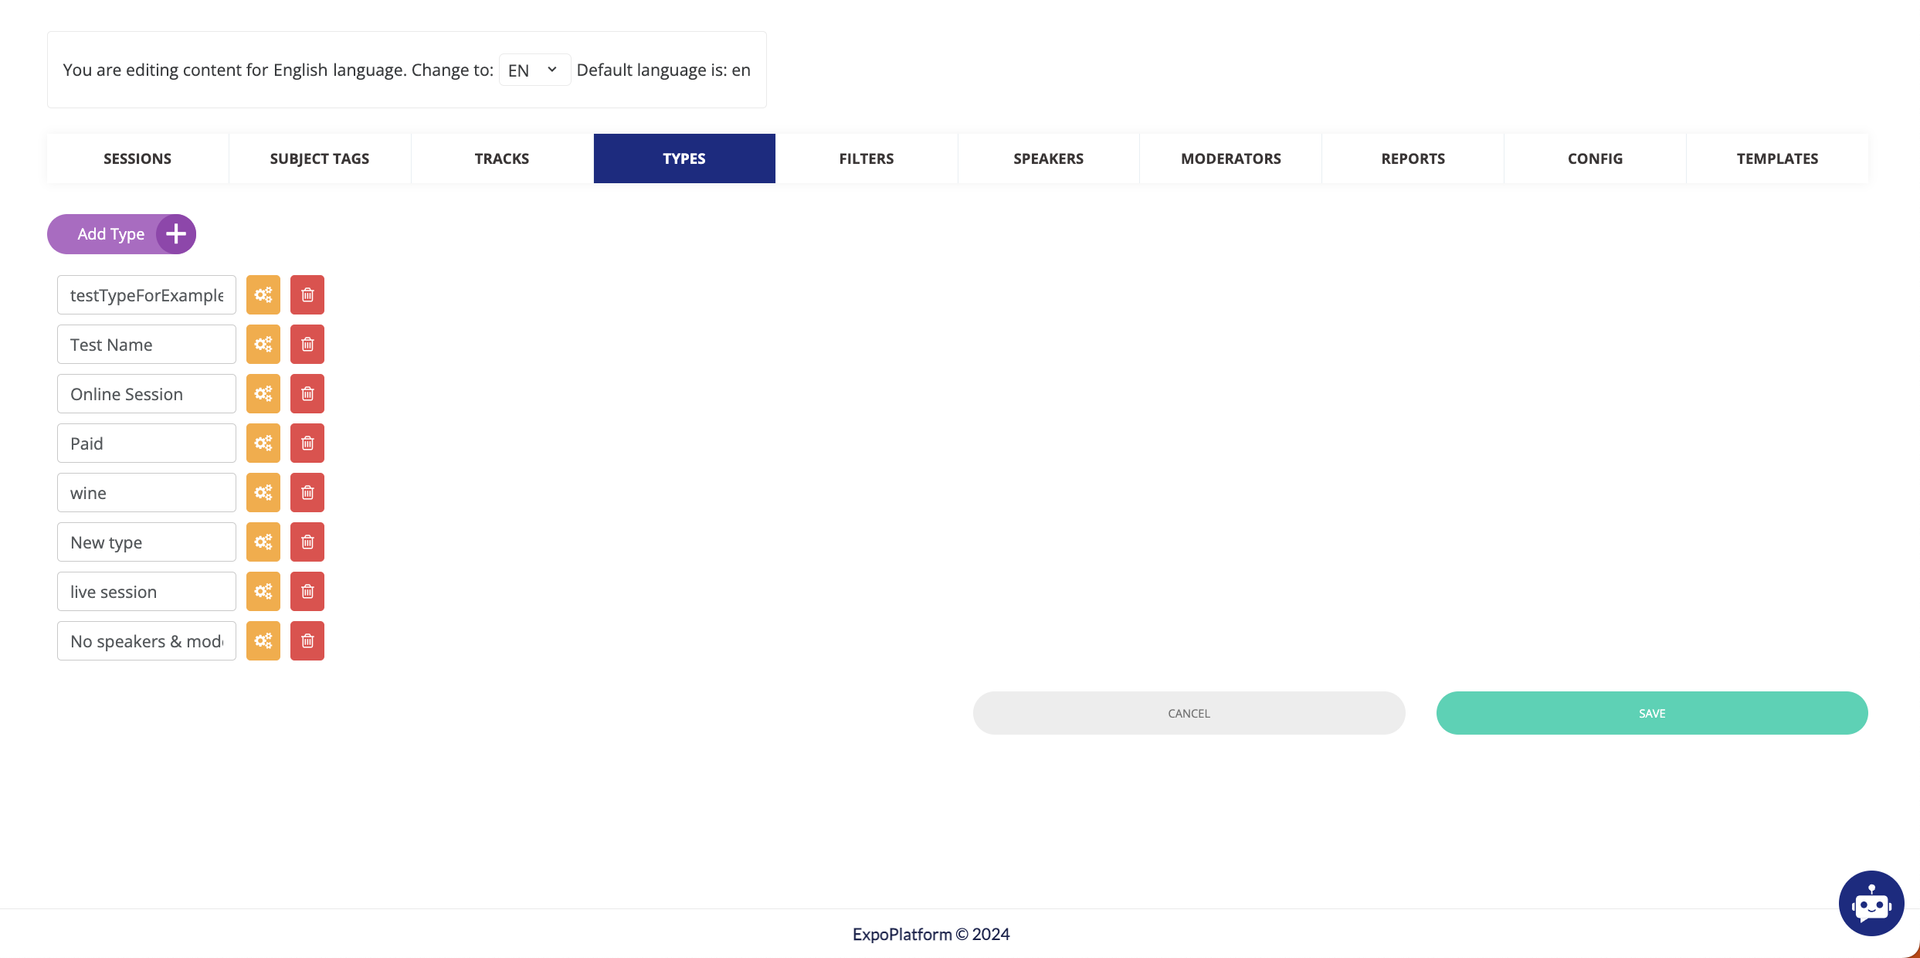Viewport: 1920px width, 958px height.
Task: Open settings for testTypeForExample type
Action: (263, 295)
